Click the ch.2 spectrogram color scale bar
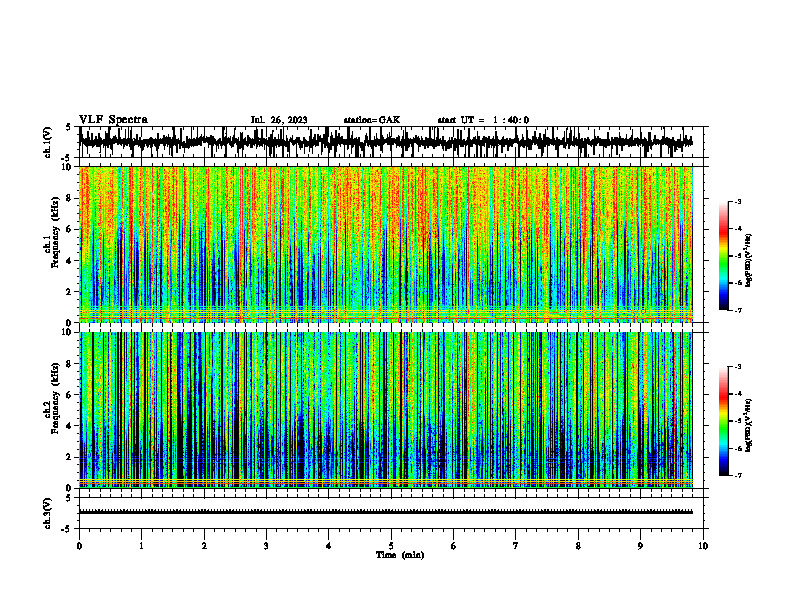 point(723,421)
